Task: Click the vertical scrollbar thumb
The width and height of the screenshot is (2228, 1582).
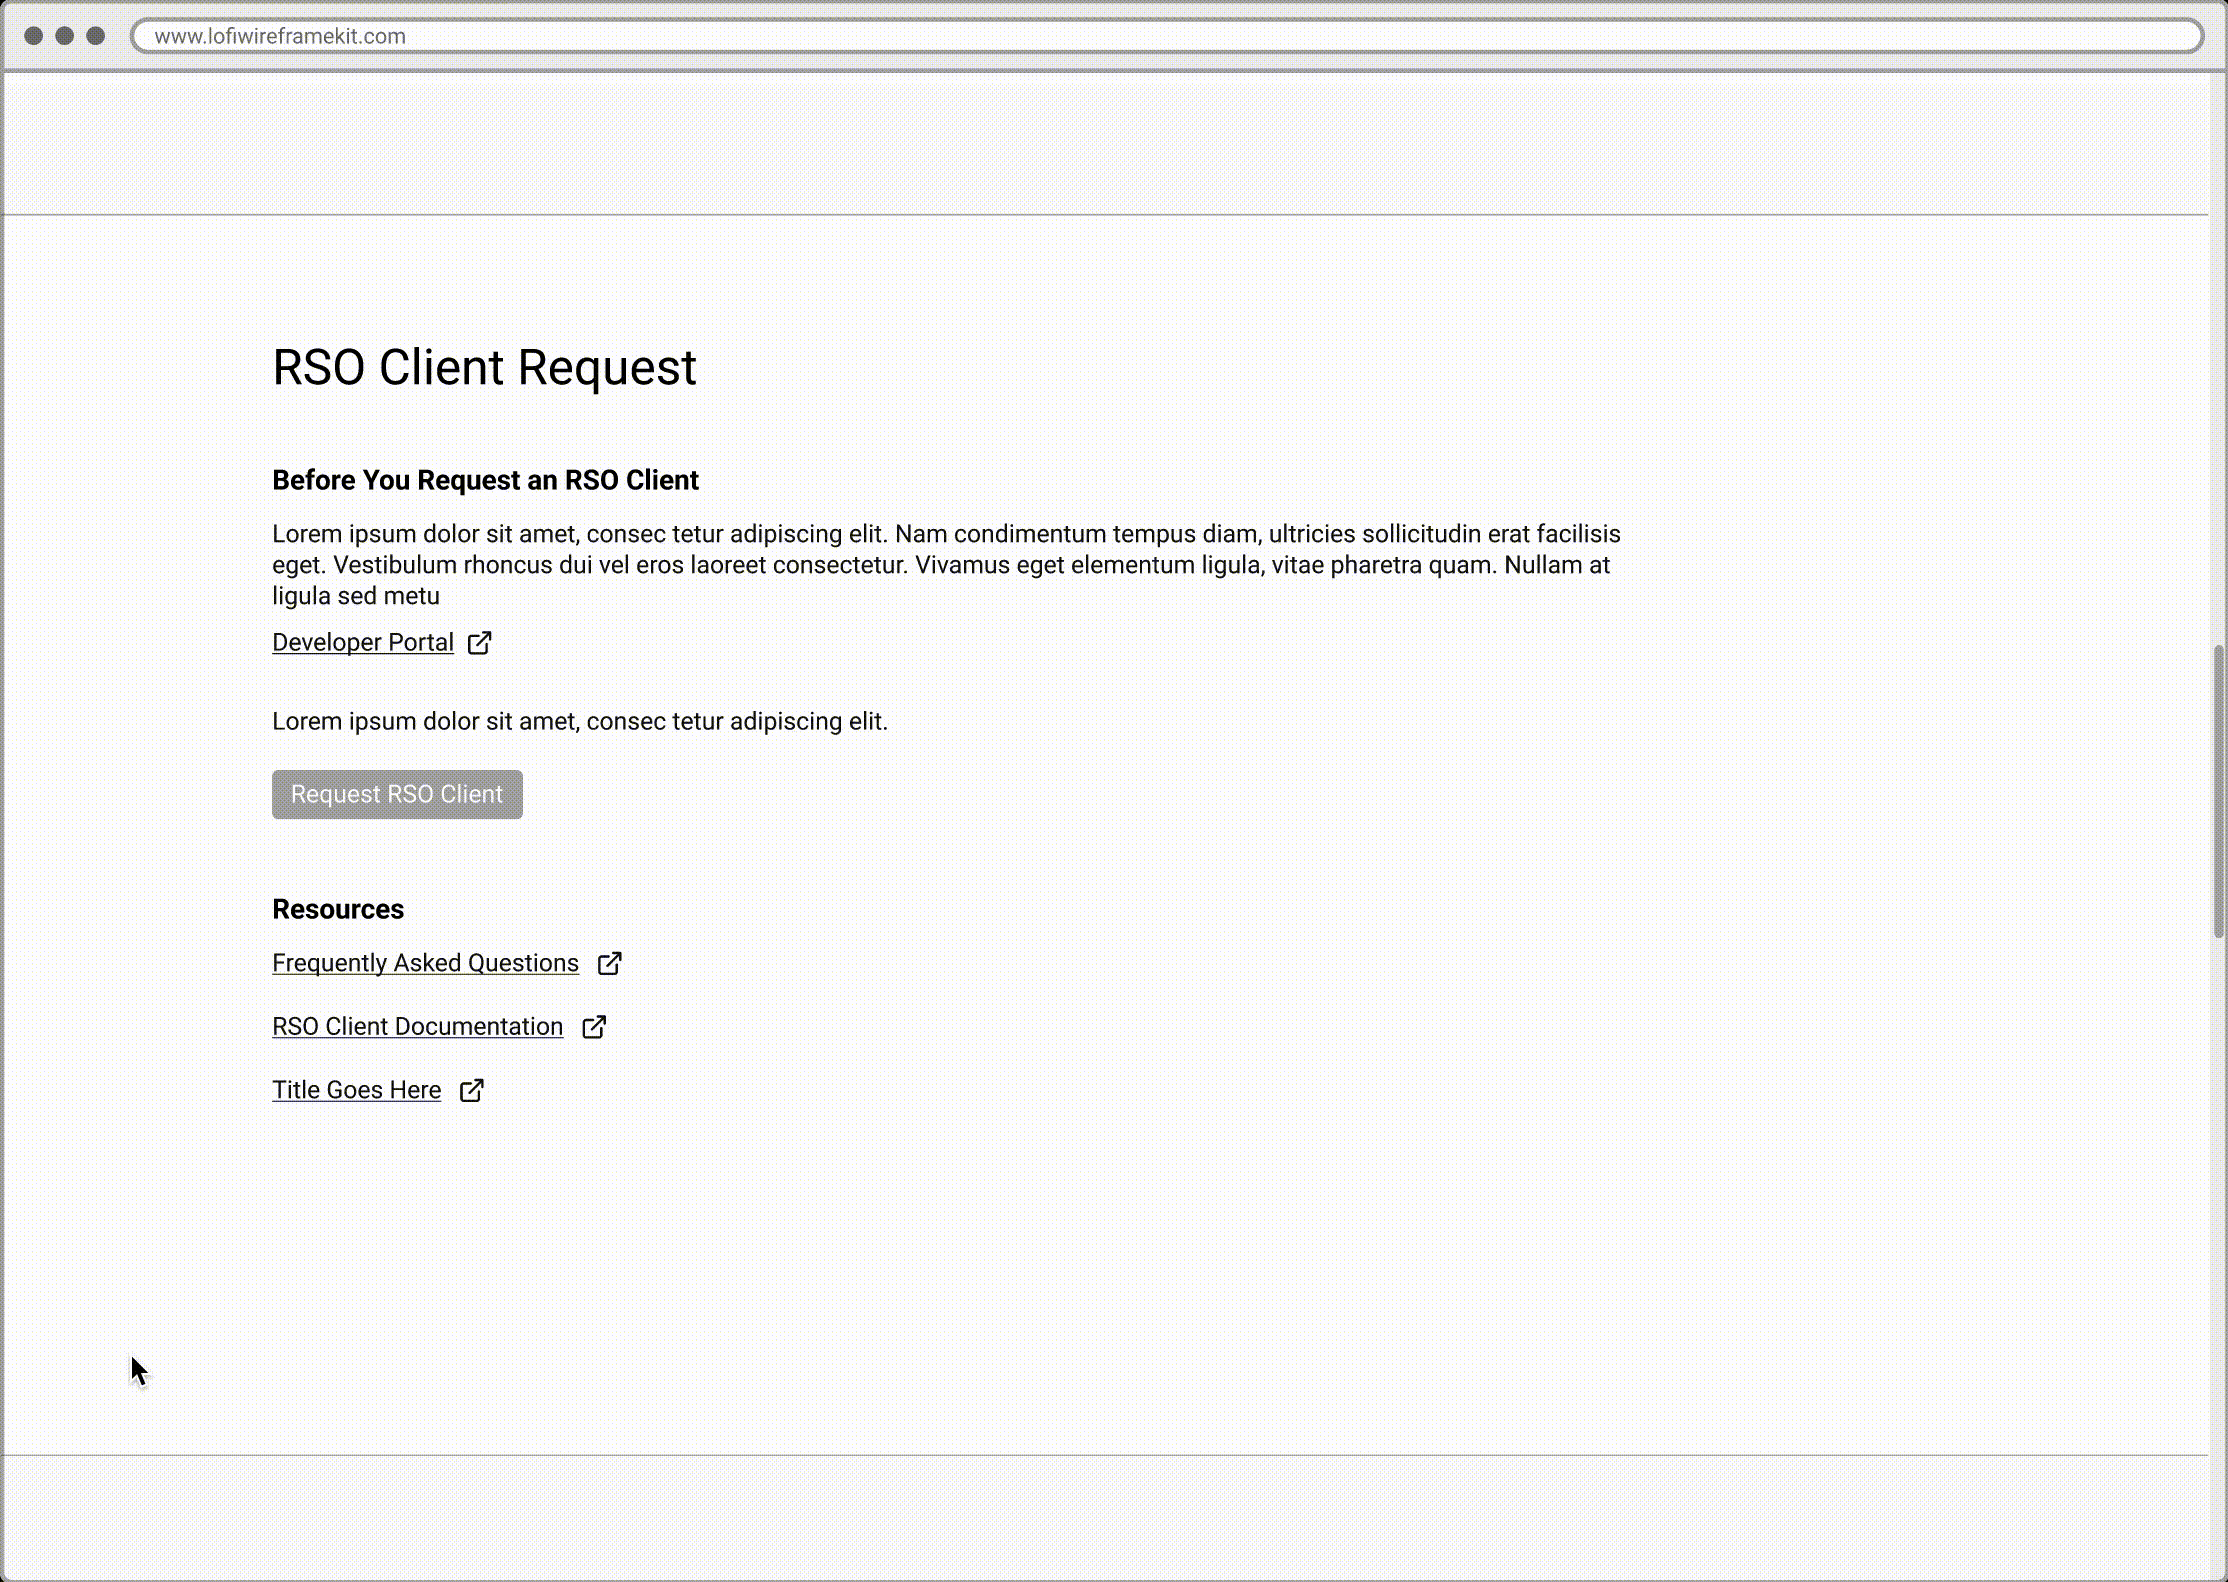Action: click(2218, 790)
